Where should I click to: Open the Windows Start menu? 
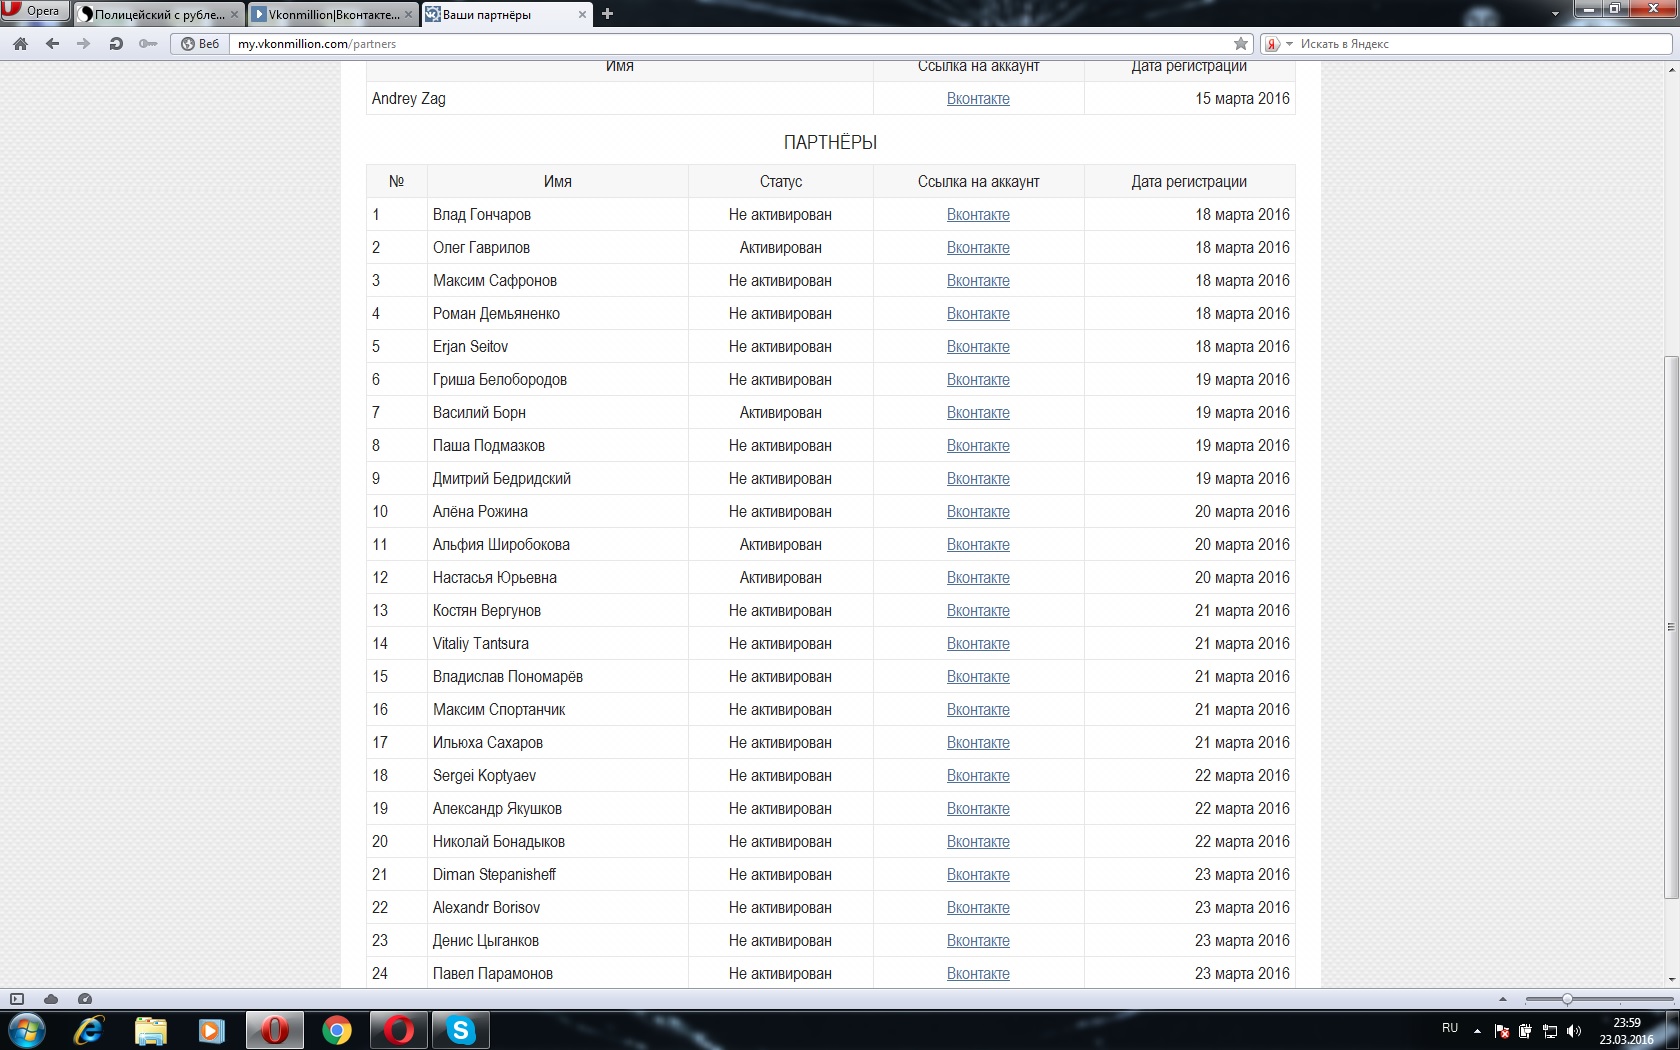pos(27,1030)
